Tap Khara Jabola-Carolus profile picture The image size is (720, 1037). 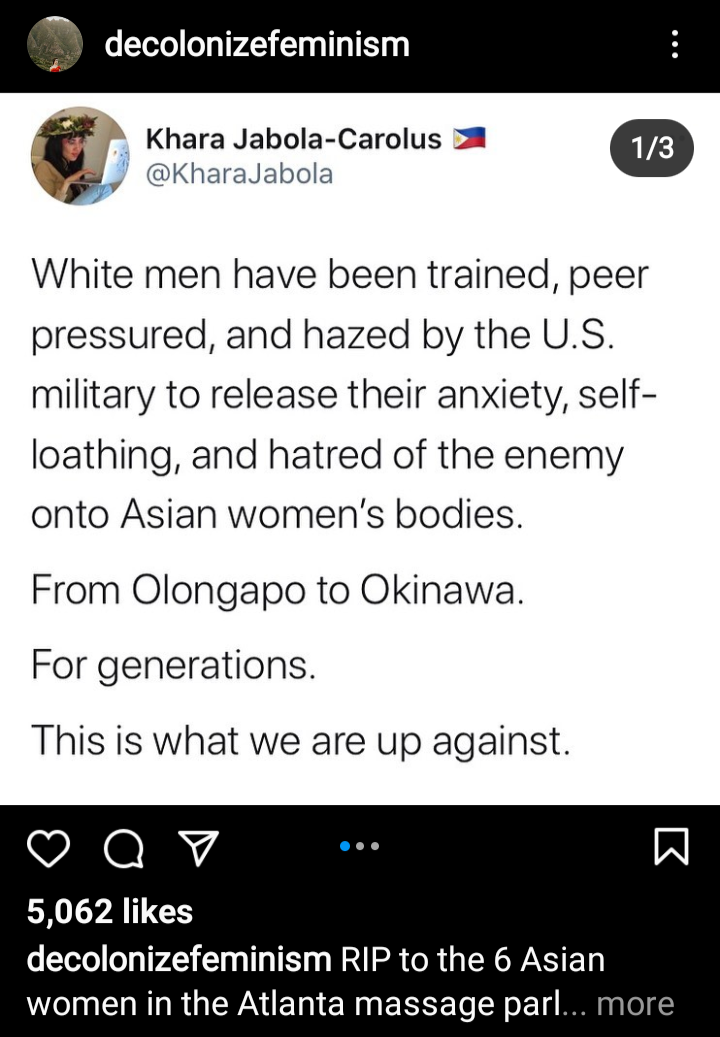pos(80,155)
